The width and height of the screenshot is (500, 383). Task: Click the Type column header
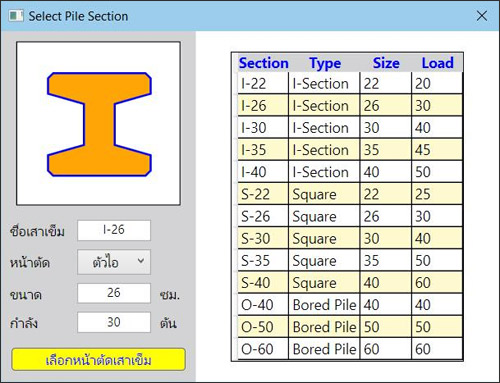pyautogui.click(x=325, y=63)
